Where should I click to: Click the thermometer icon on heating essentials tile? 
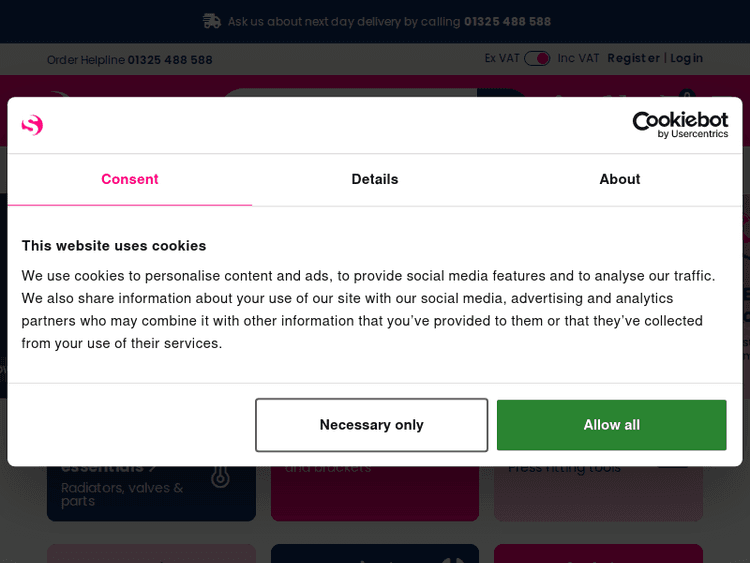(x=220, y=477)
